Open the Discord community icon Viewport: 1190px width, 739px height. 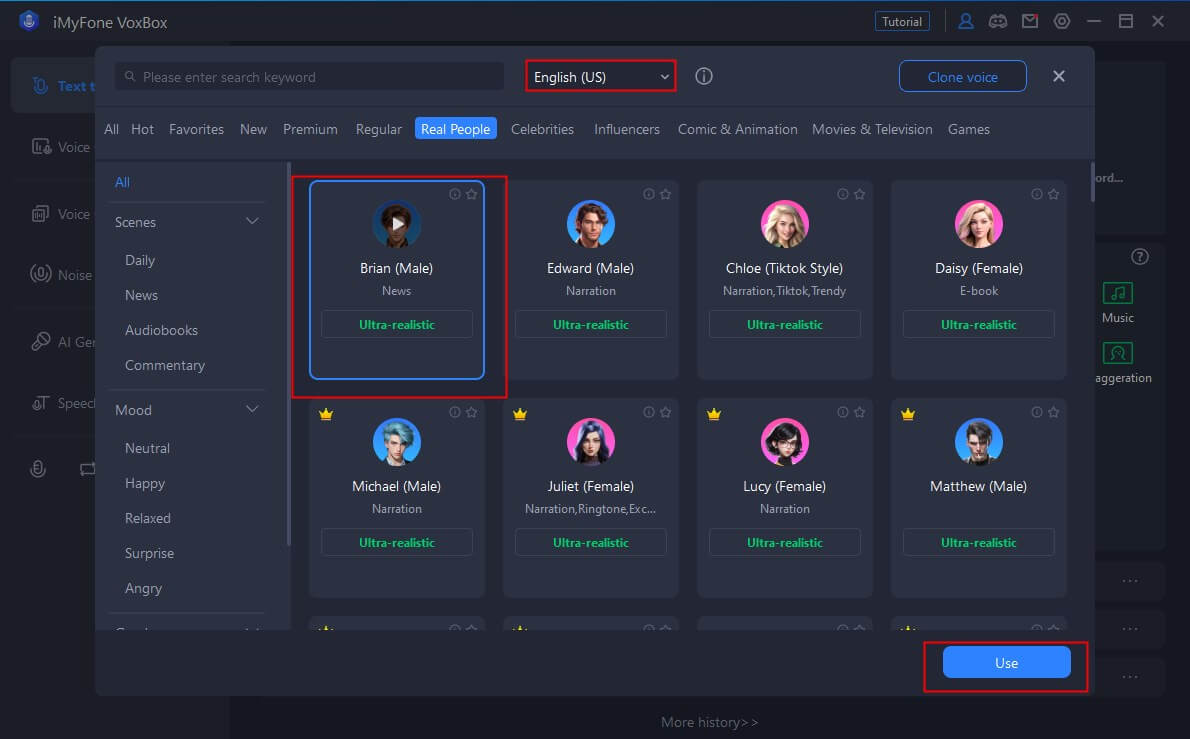pos(997,21)
